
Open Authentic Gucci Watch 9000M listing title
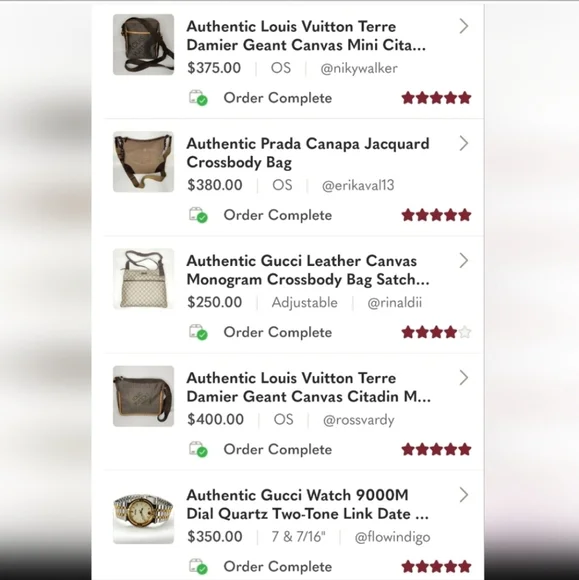tap(307, 504)
